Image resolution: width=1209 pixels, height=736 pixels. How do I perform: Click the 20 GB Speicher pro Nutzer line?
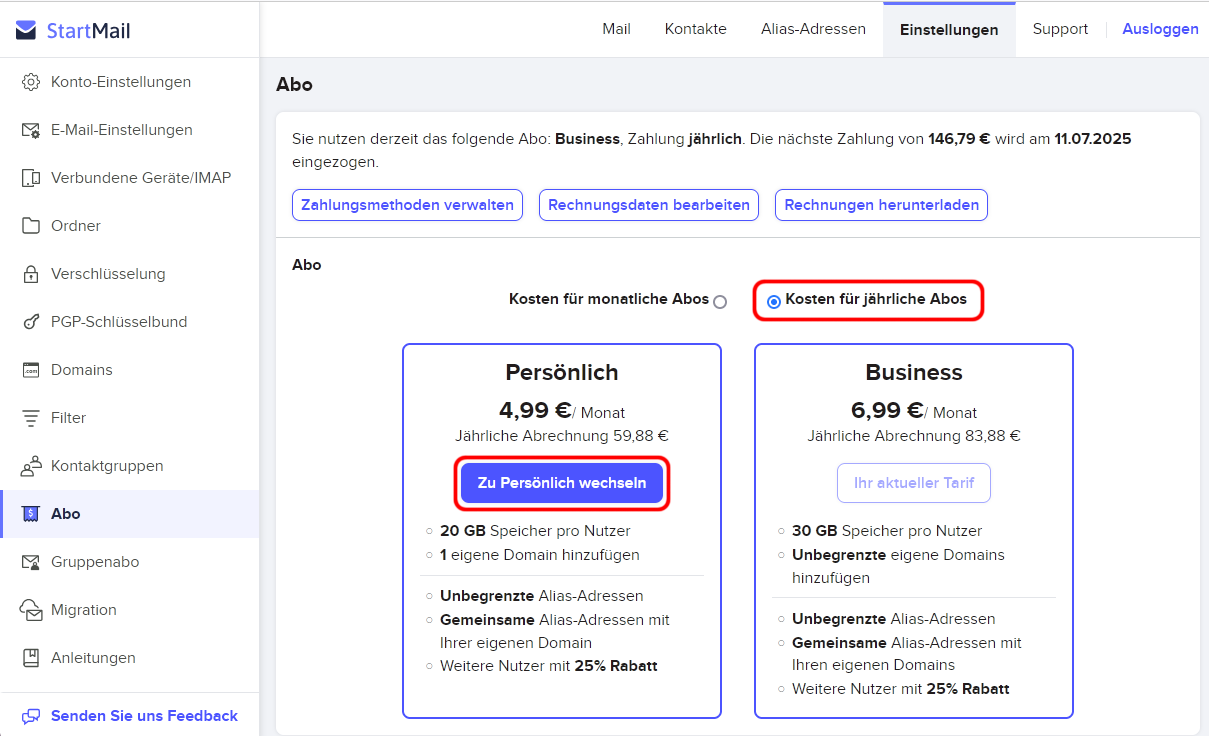click(x=535, y=531)
